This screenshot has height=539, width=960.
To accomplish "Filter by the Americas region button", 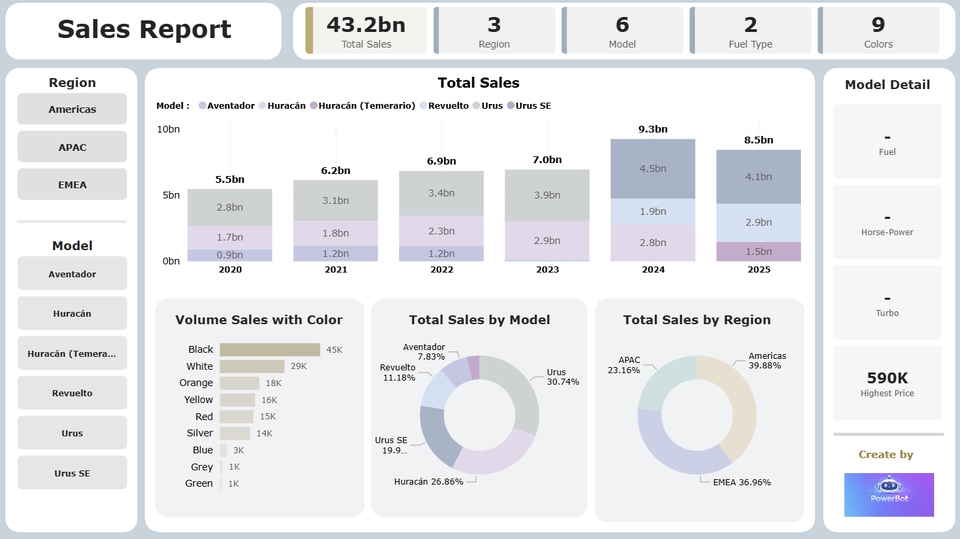I will click(x=72, y=109).
